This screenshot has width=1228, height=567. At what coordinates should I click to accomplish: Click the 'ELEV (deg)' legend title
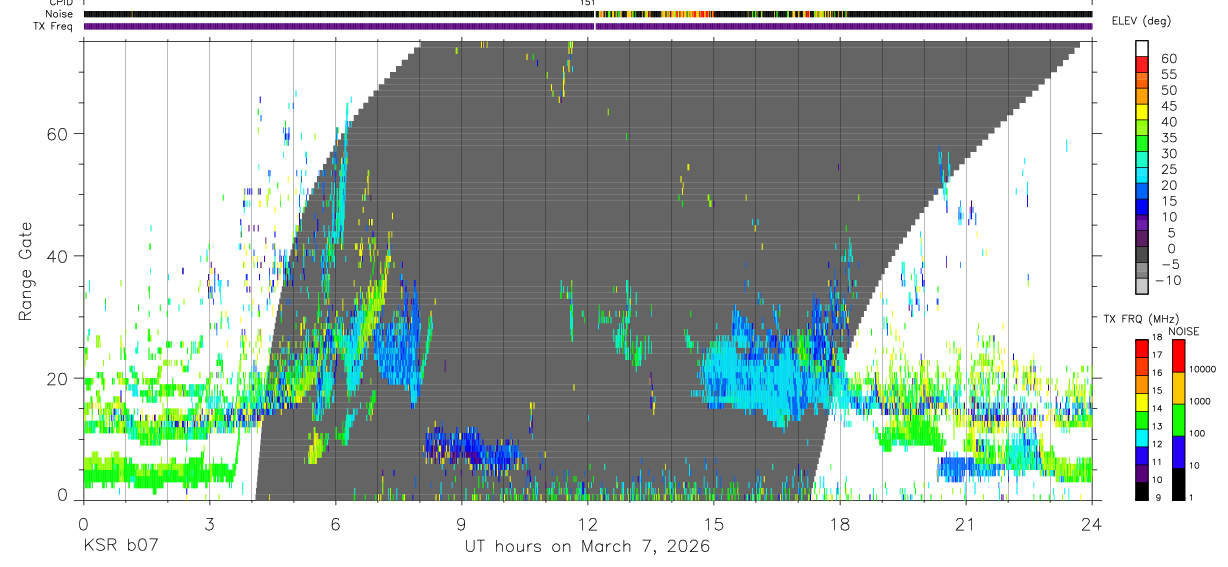point(1141,21)
